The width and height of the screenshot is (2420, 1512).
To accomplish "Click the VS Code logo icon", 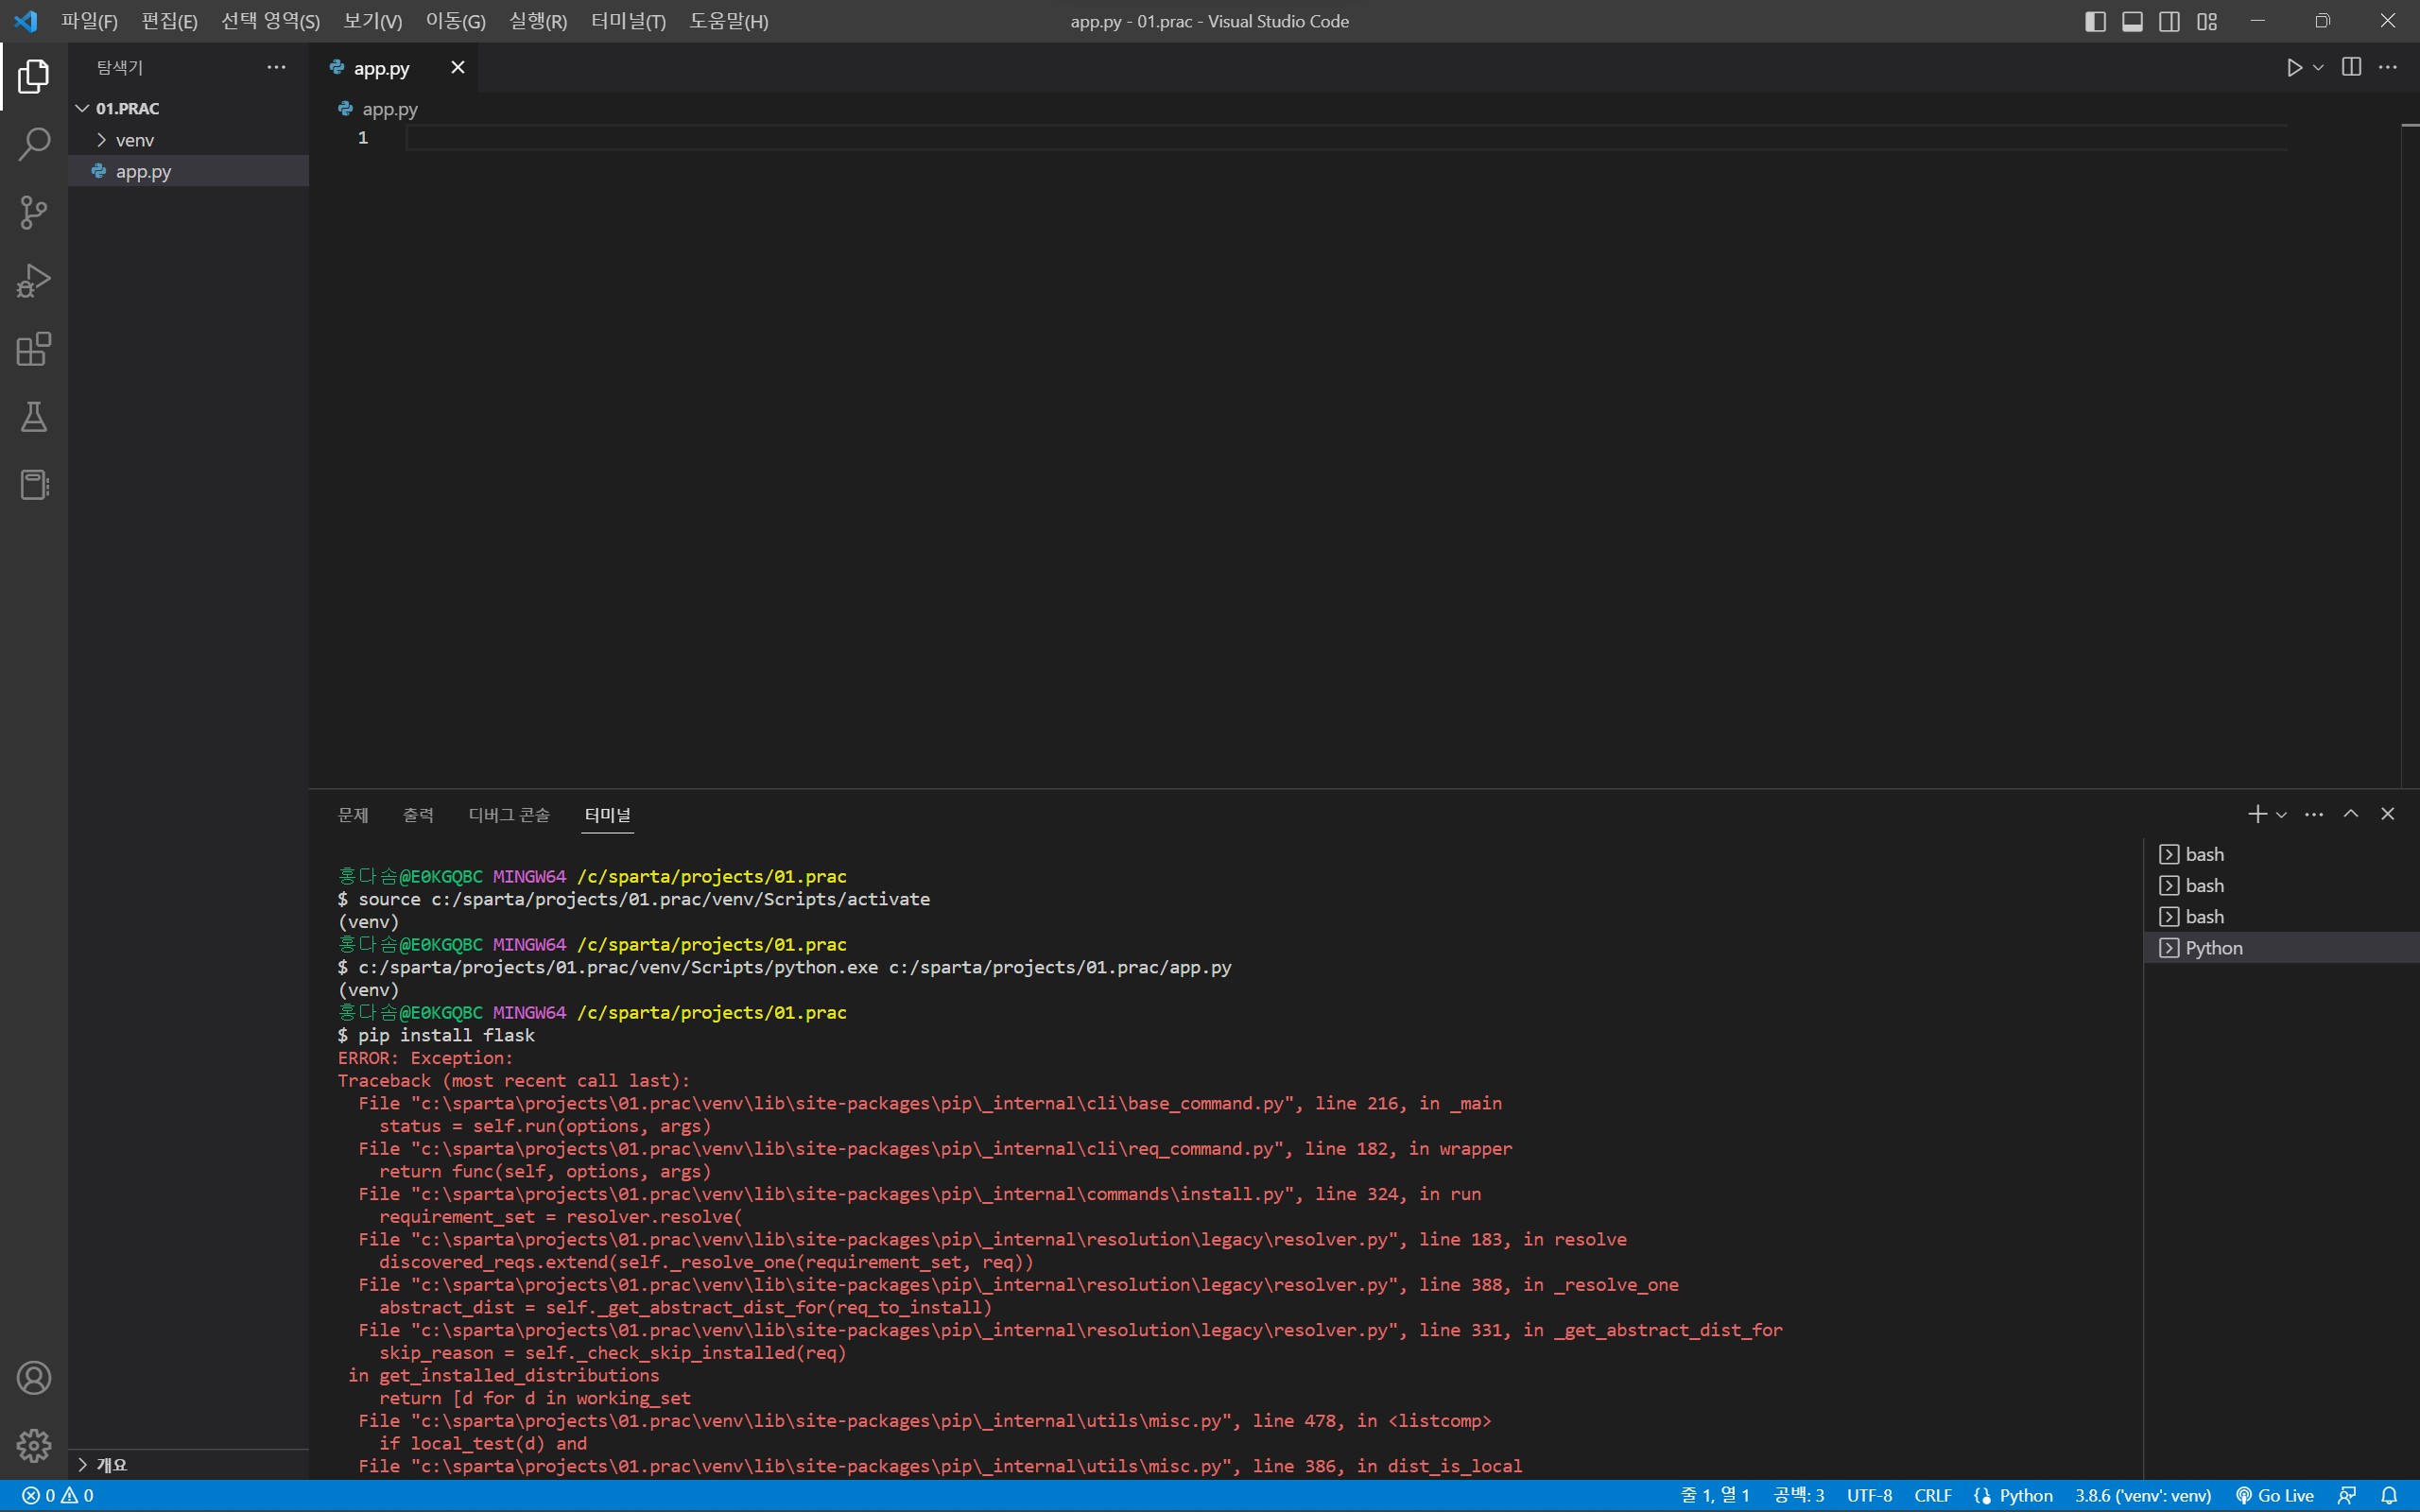I will 26,21.
